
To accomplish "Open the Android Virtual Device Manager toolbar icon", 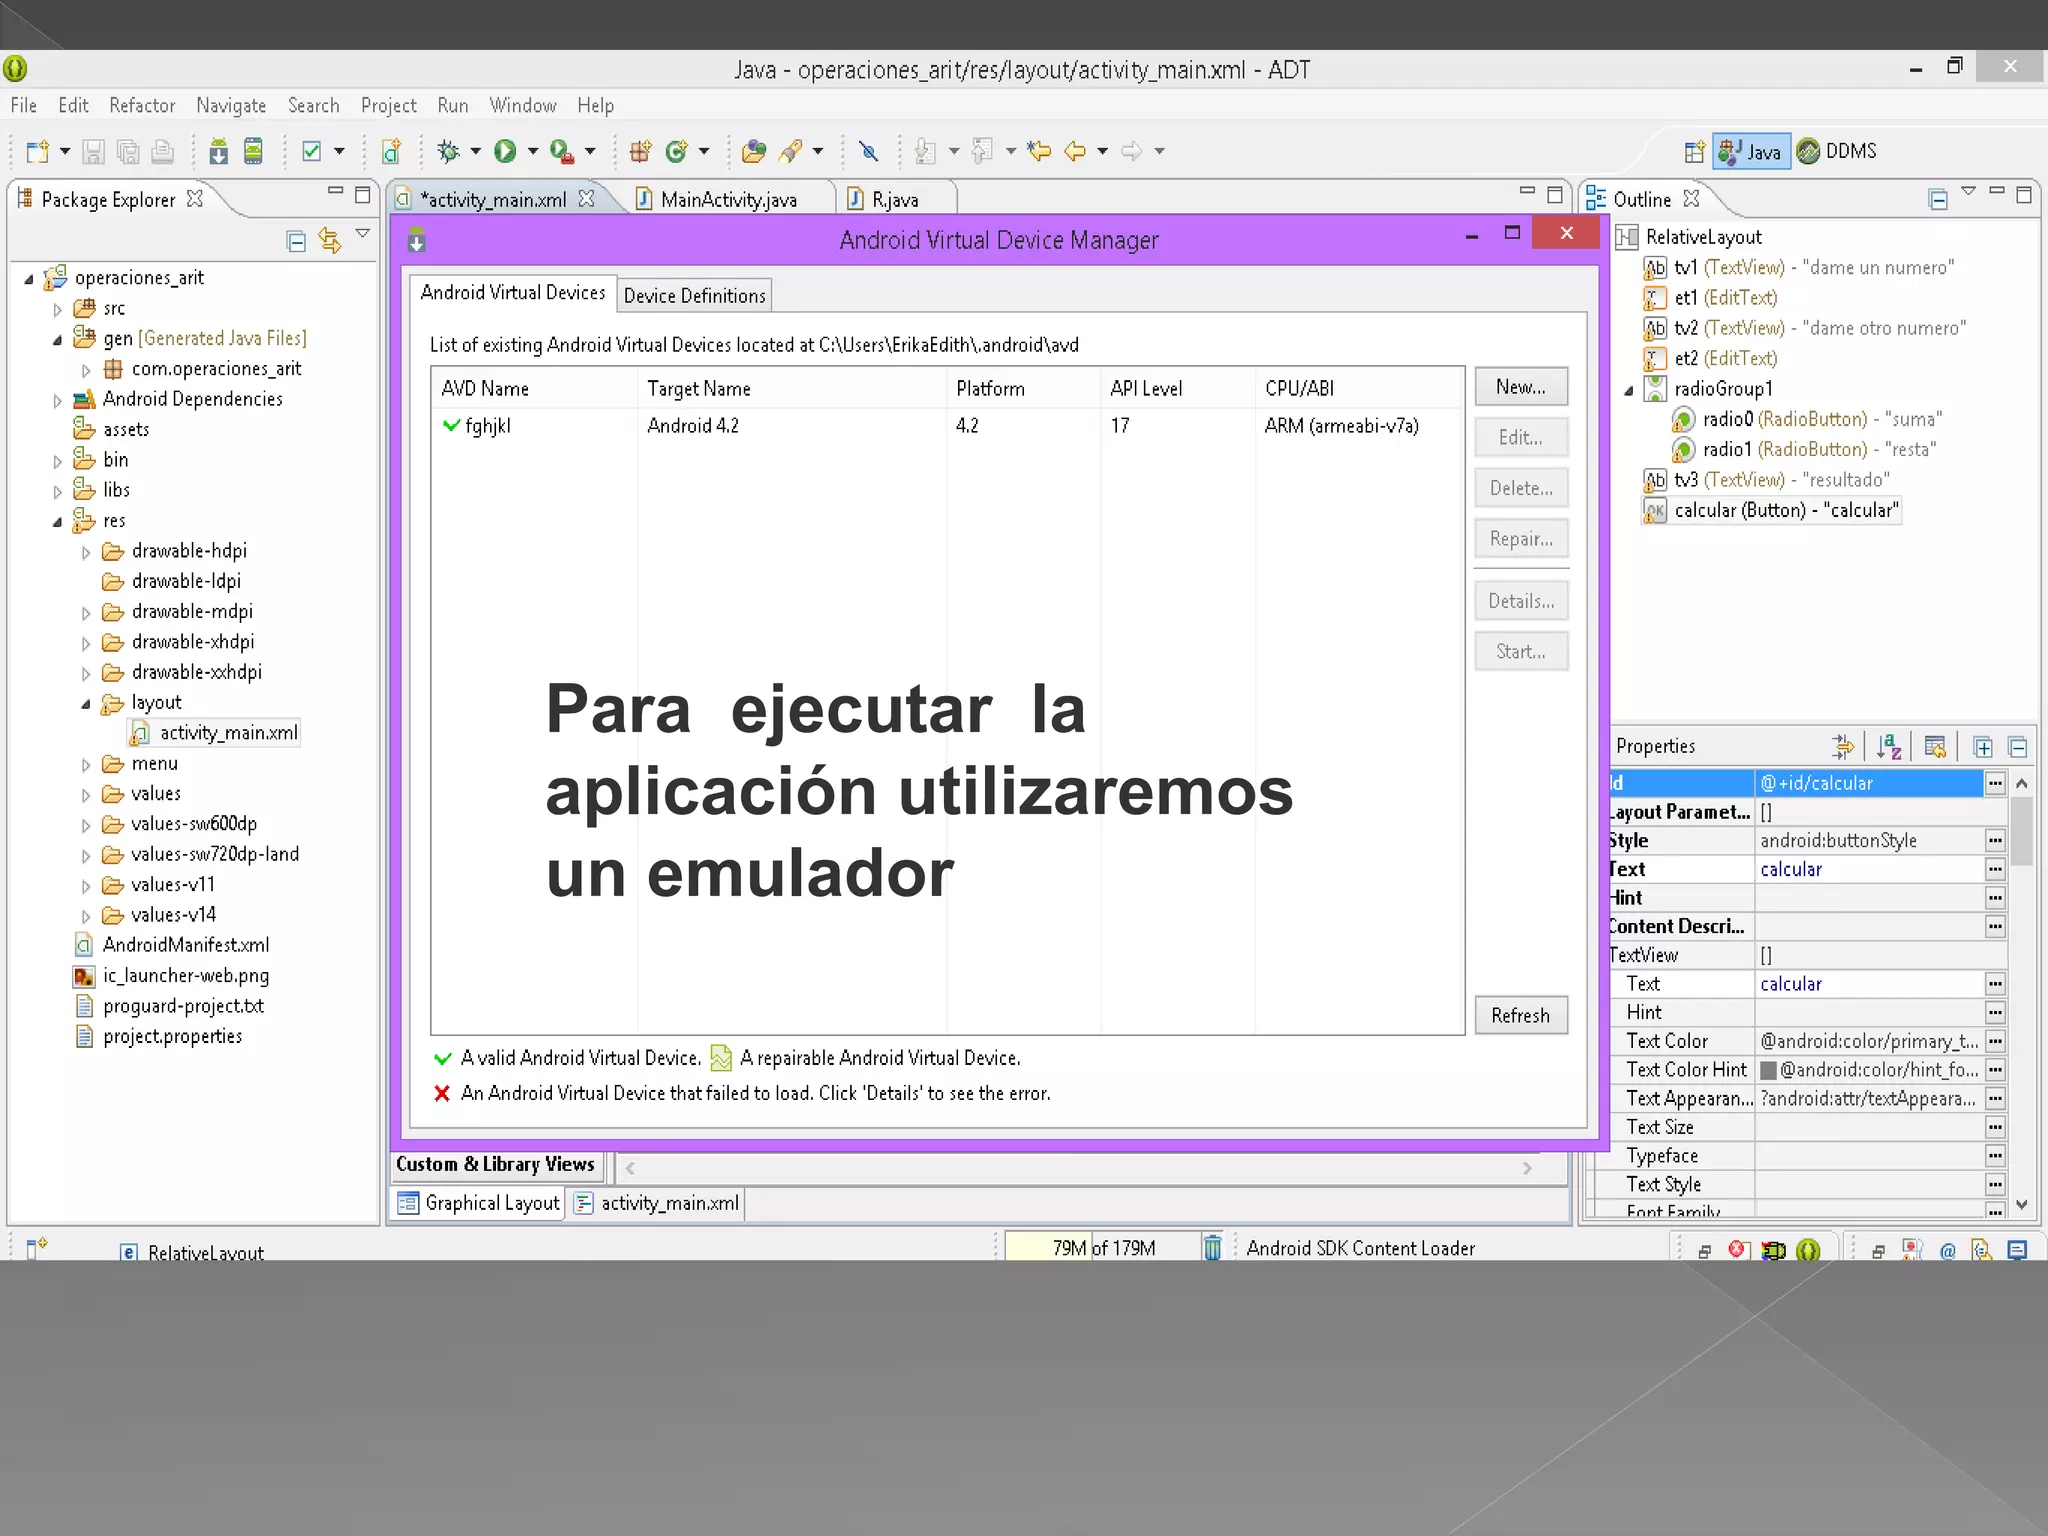I will coord(253,151).
